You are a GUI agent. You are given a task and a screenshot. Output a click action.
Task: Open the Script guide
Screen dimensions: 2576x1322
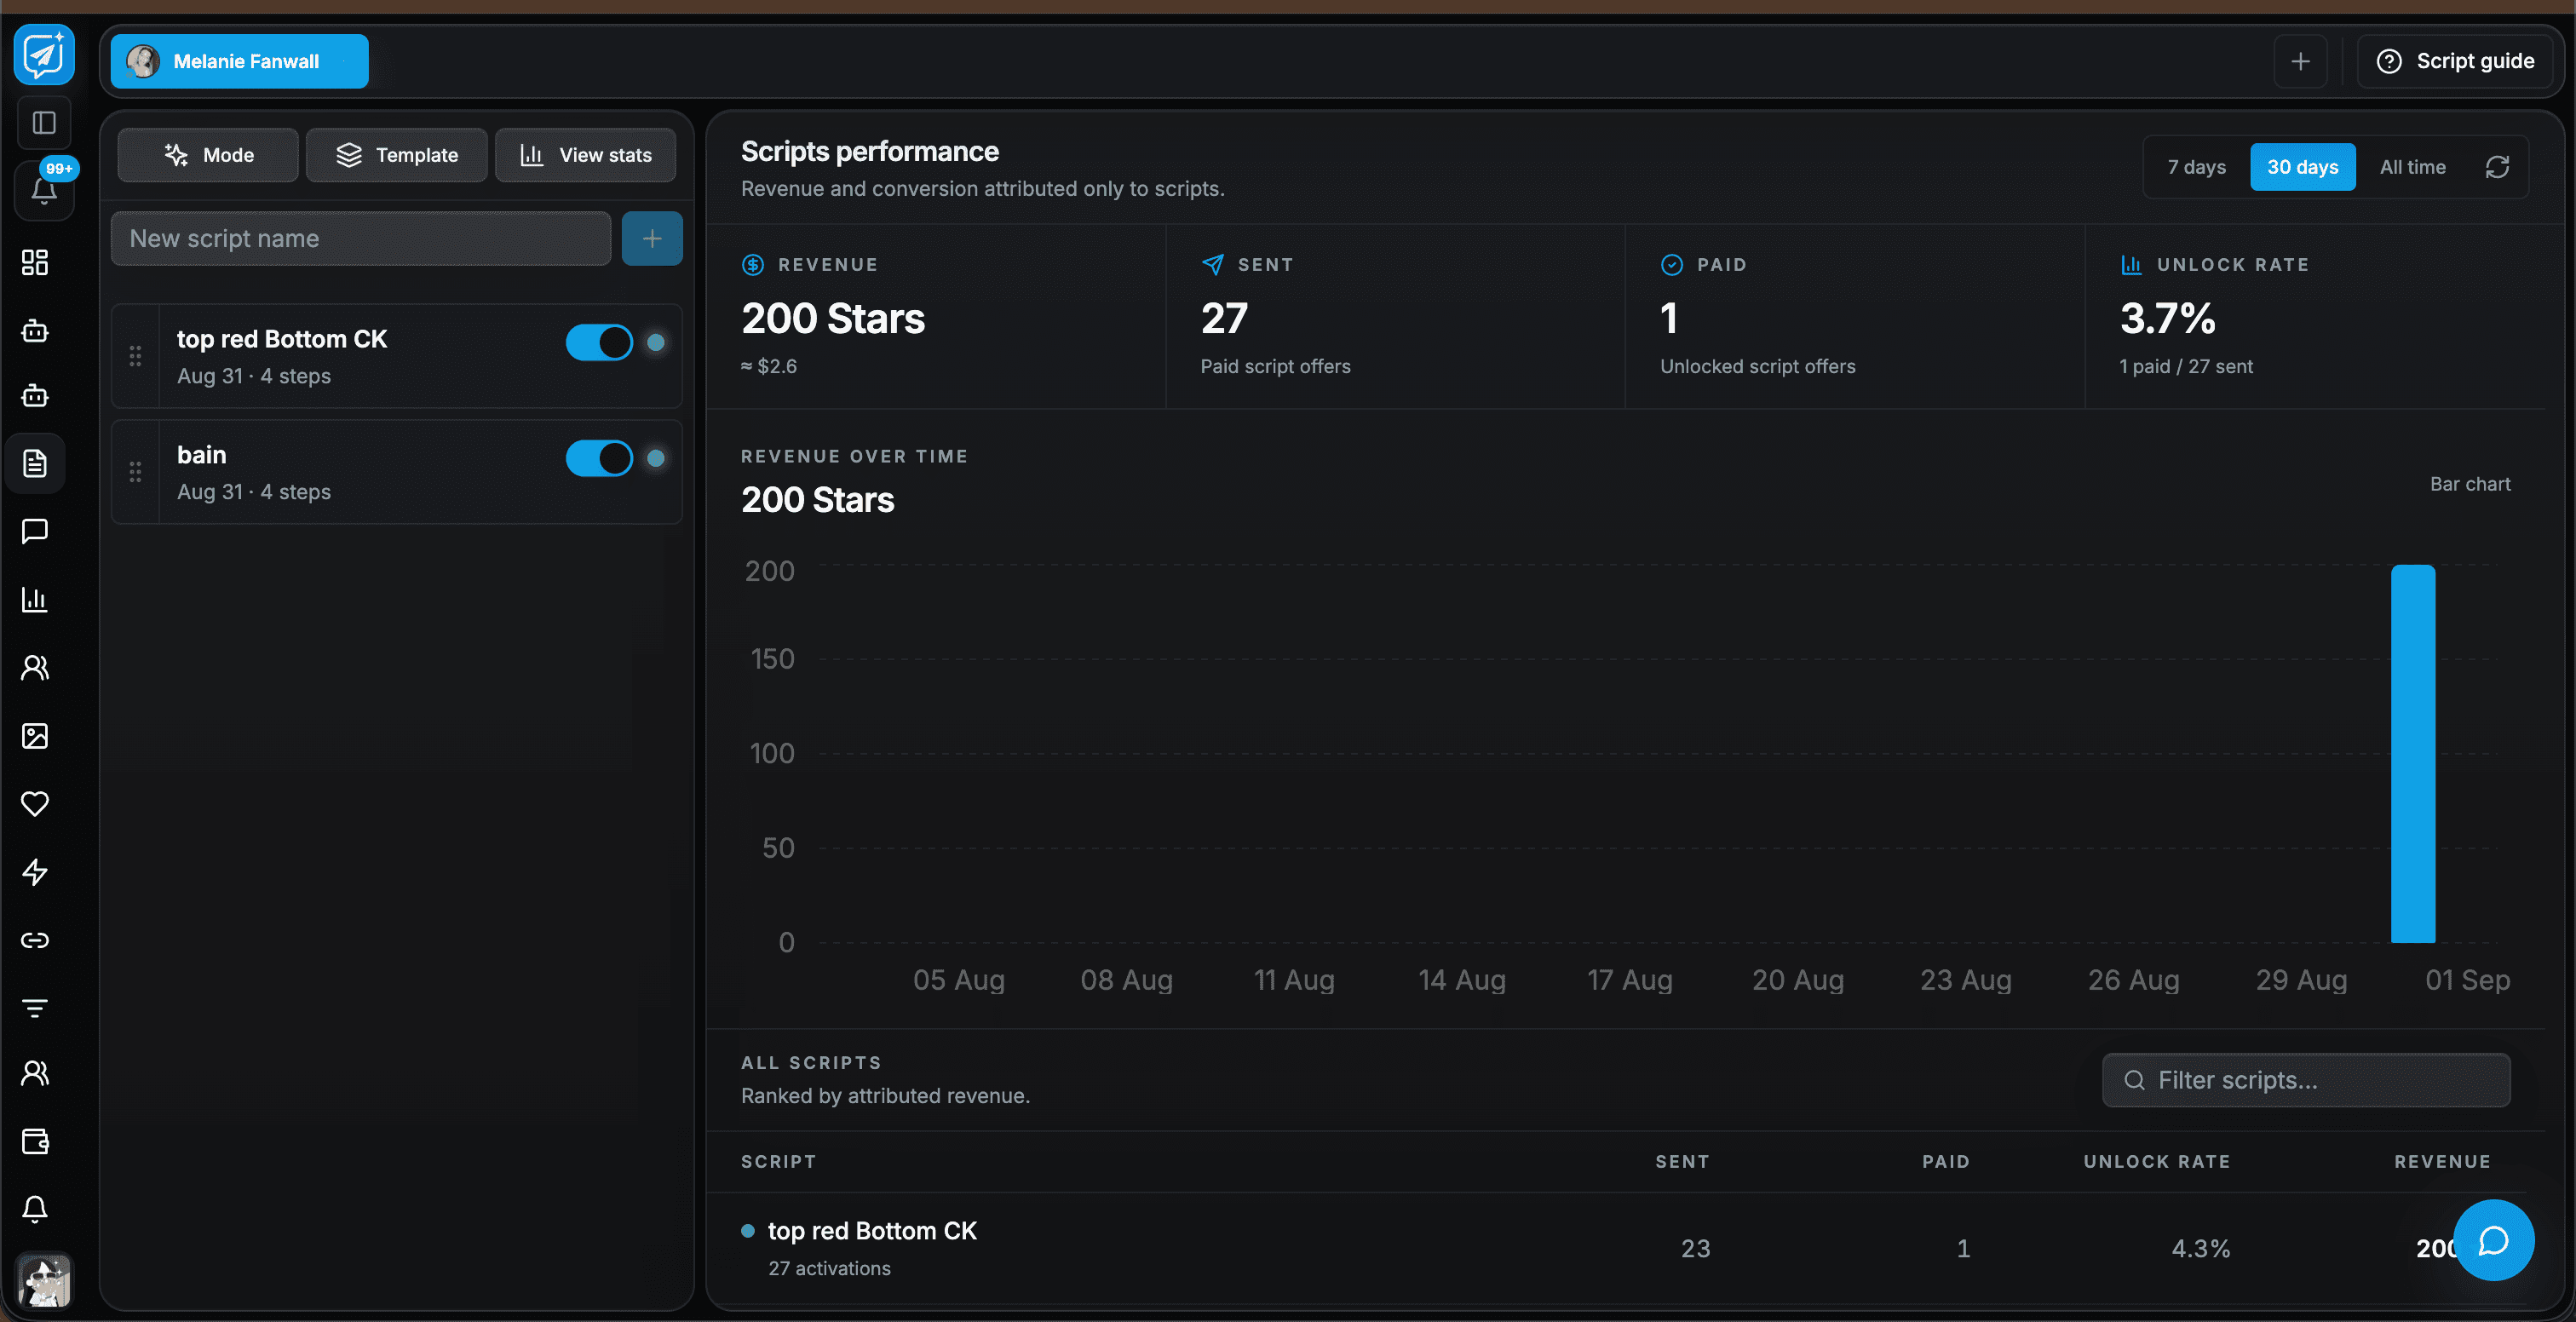[2455, 61]
